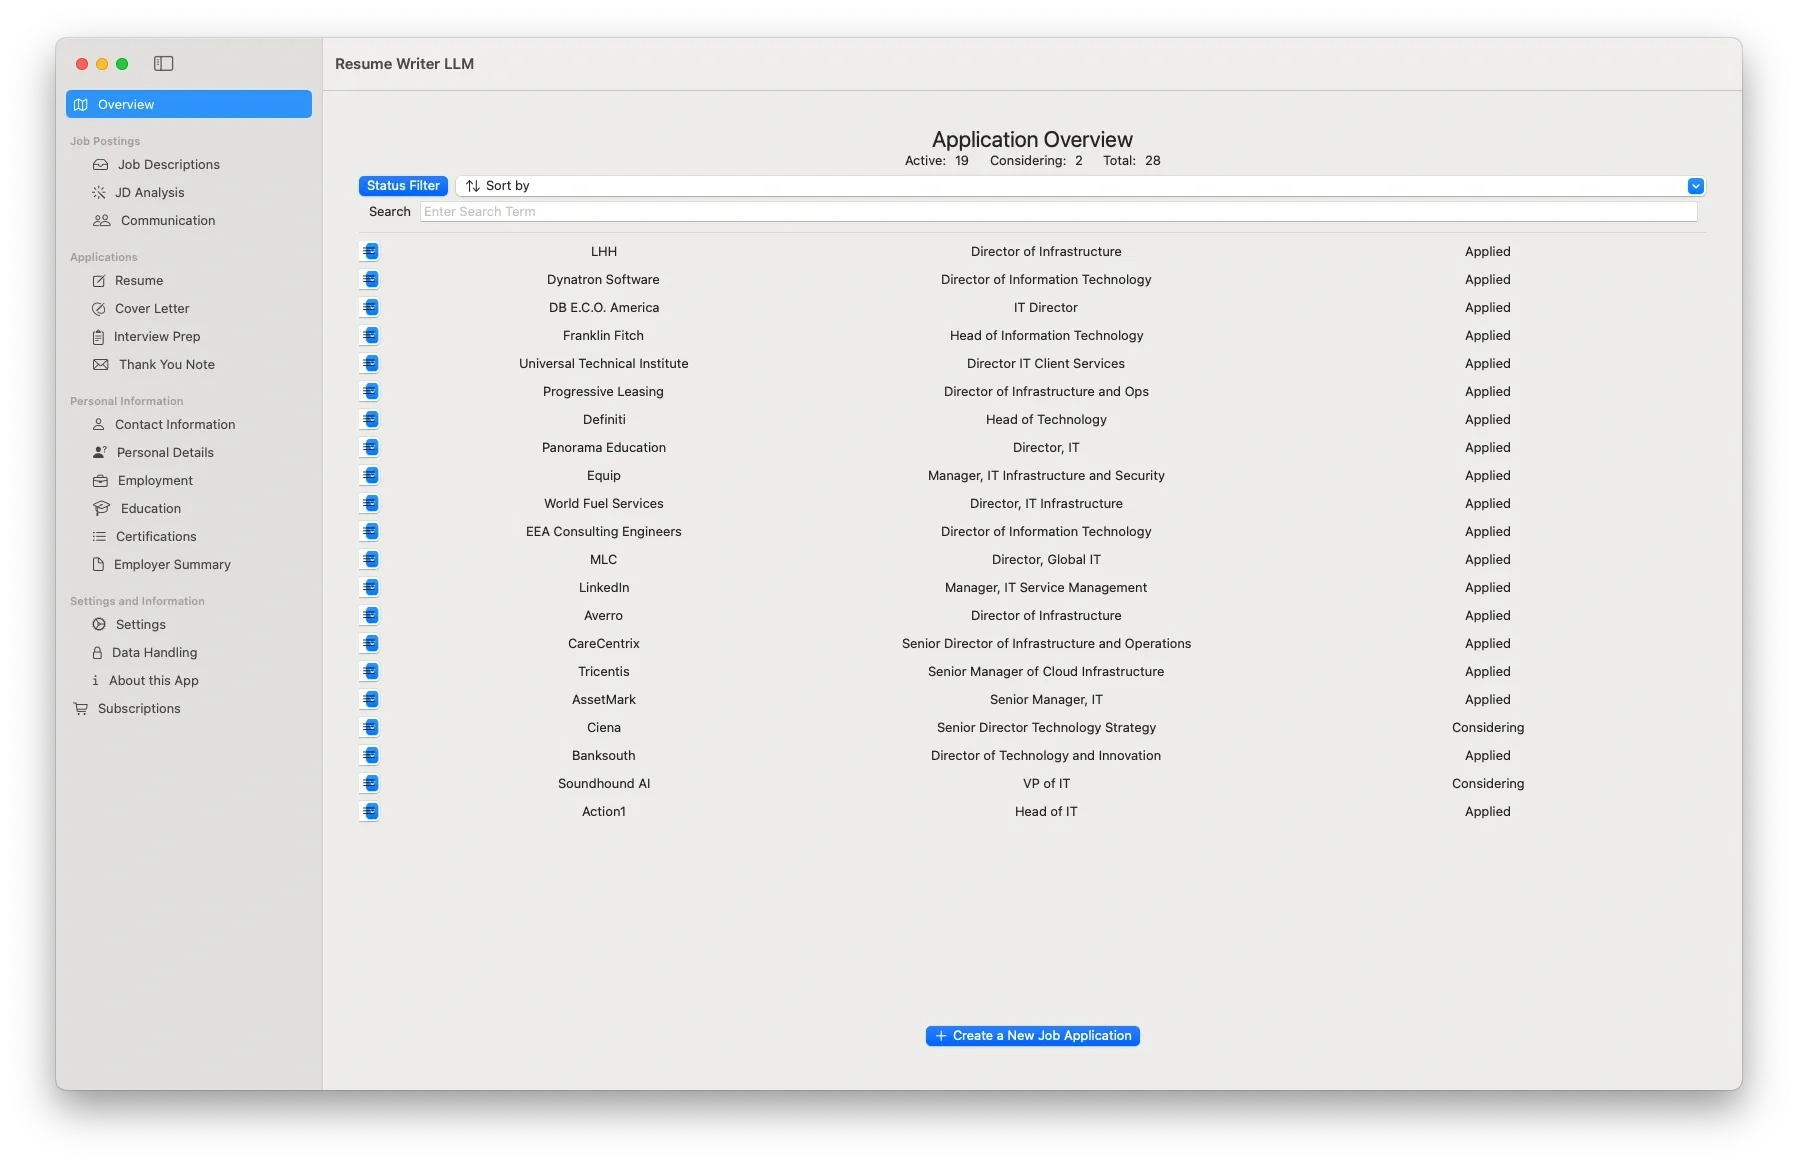The height and width of the screenshot is (1164, 1798).
Task: Click the row icon beside Equip
Action: pos(370,476)
